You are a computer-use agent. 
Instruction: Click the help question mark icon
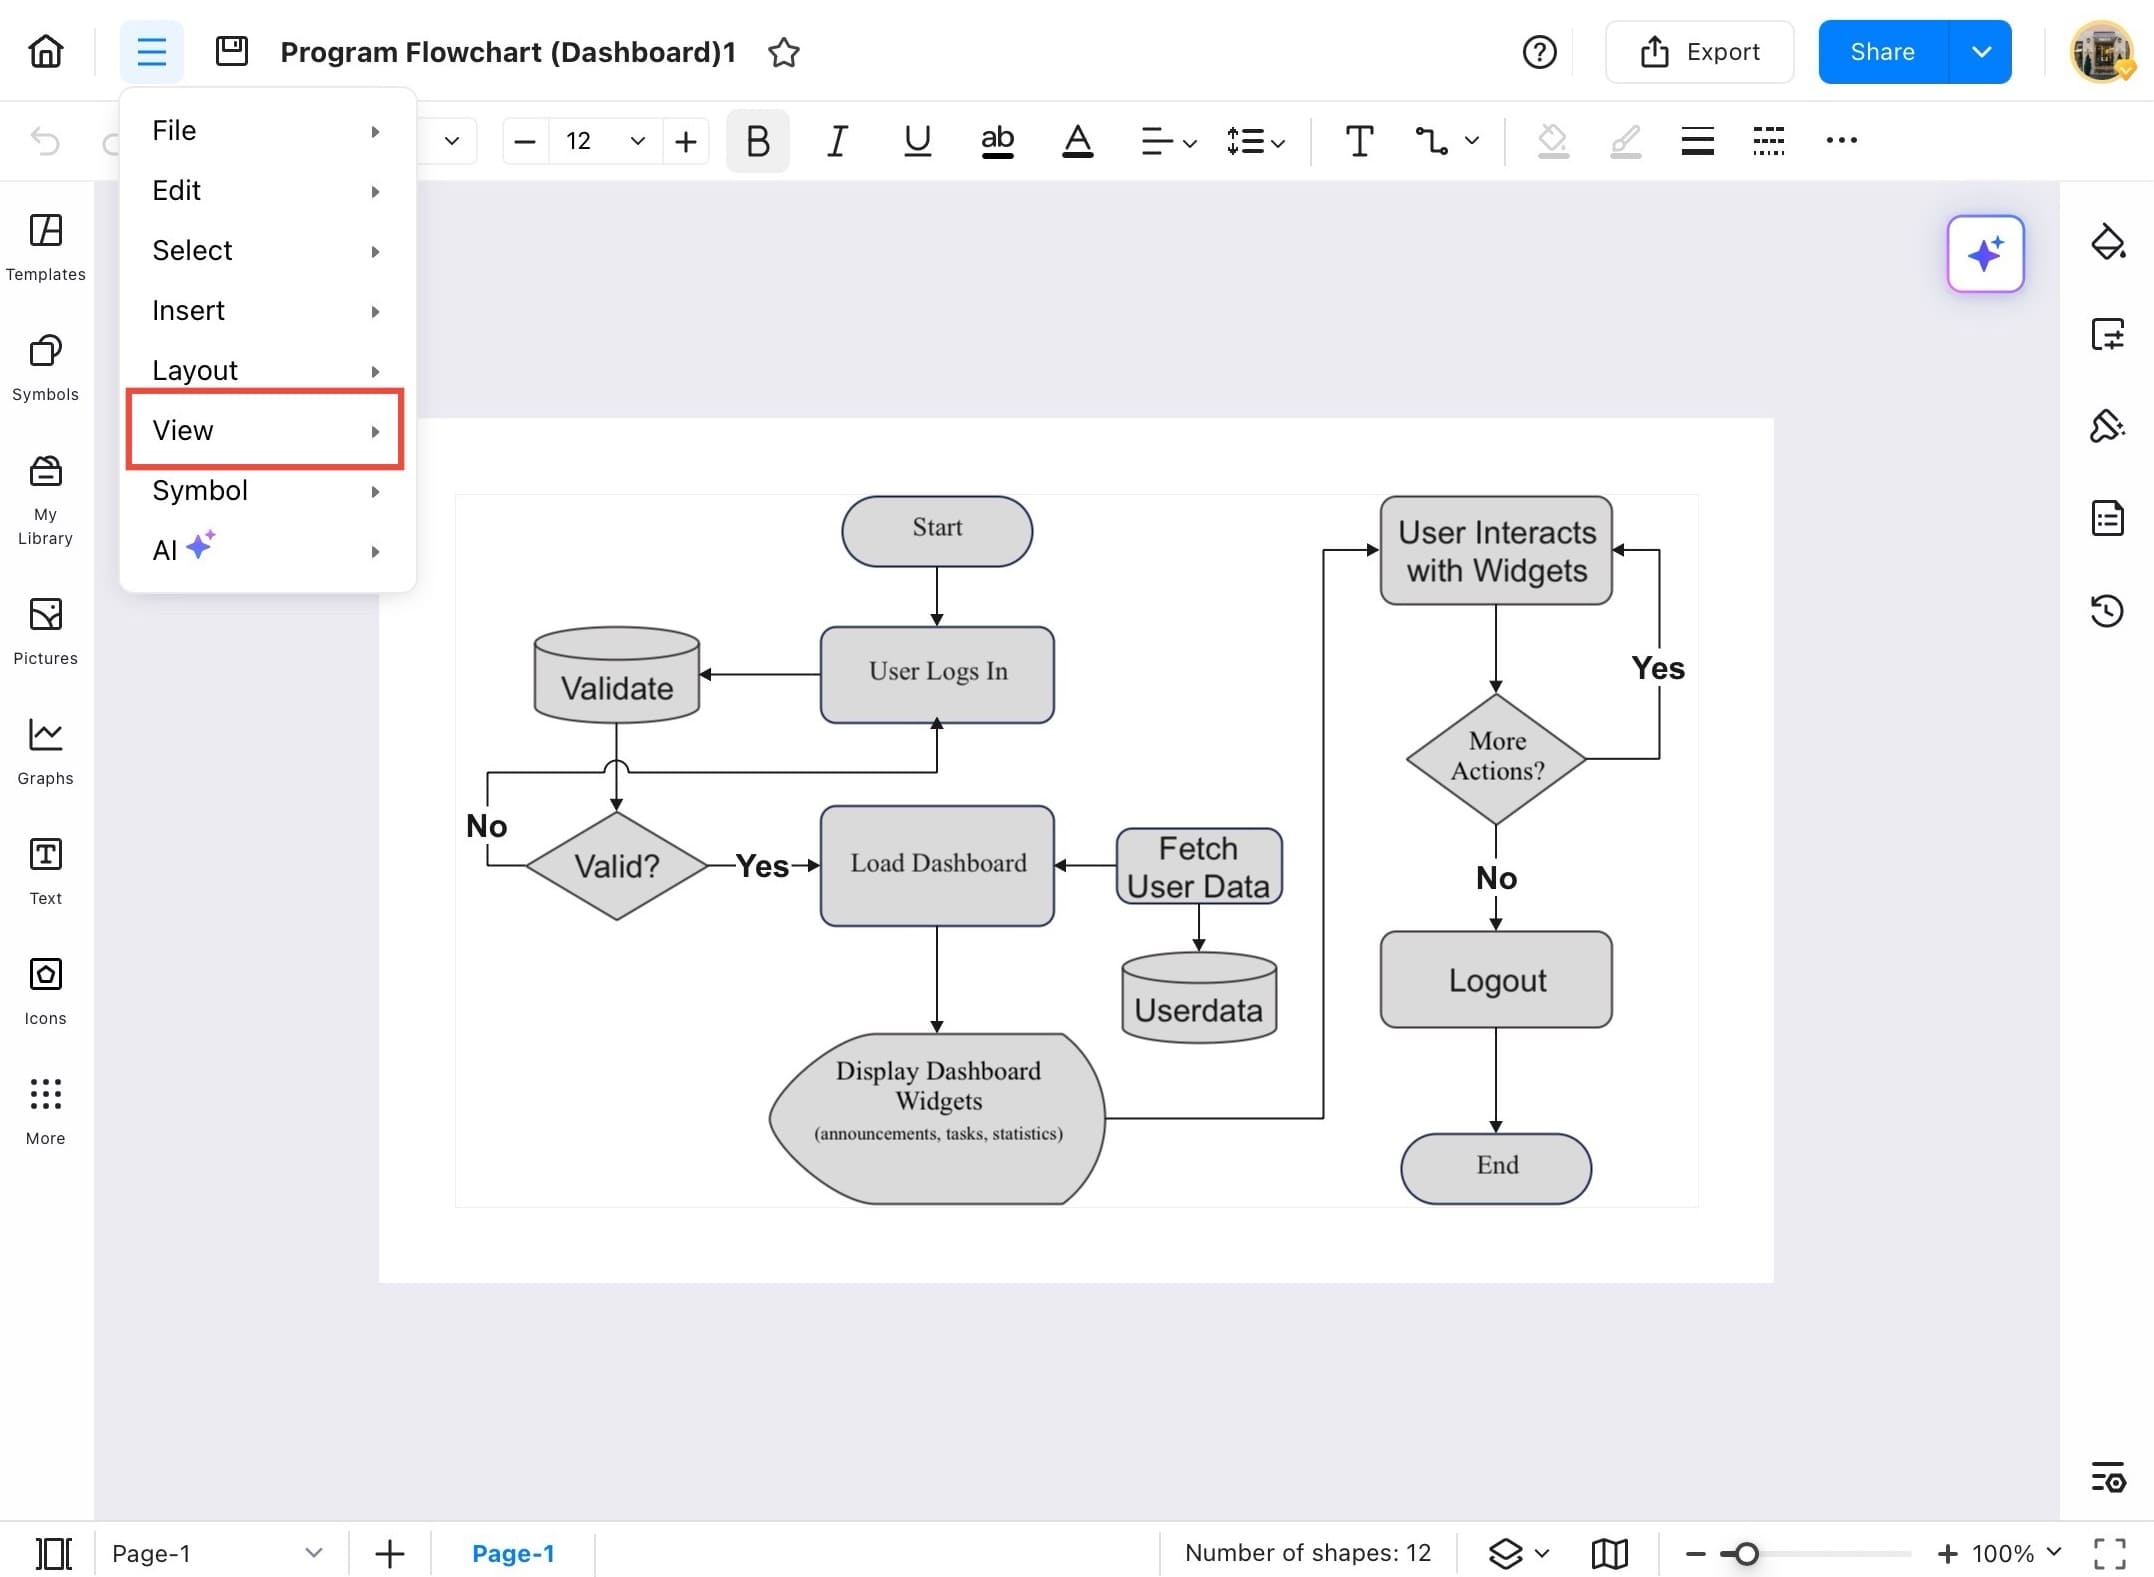pos(1539,52)
